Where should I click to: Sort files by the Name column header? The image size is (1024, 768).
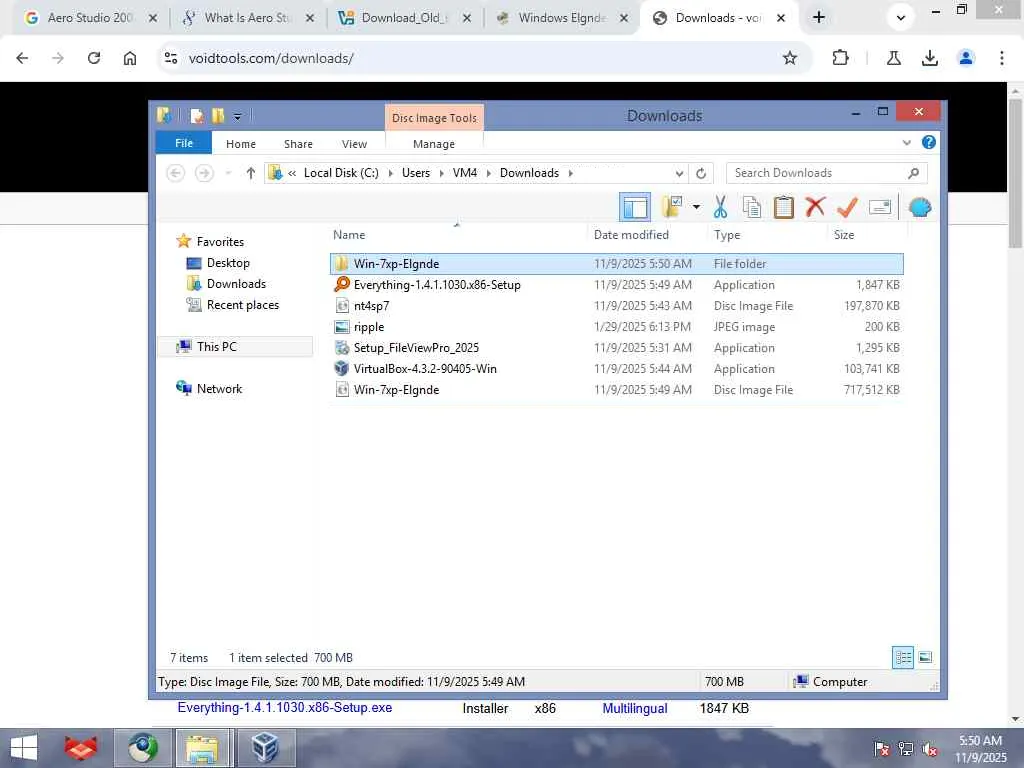(349, 235)
